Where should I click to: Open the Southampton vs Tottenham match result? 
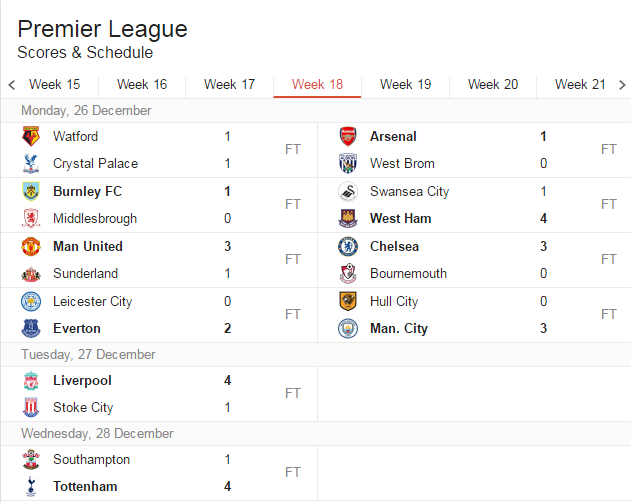[x=292, y=473]
